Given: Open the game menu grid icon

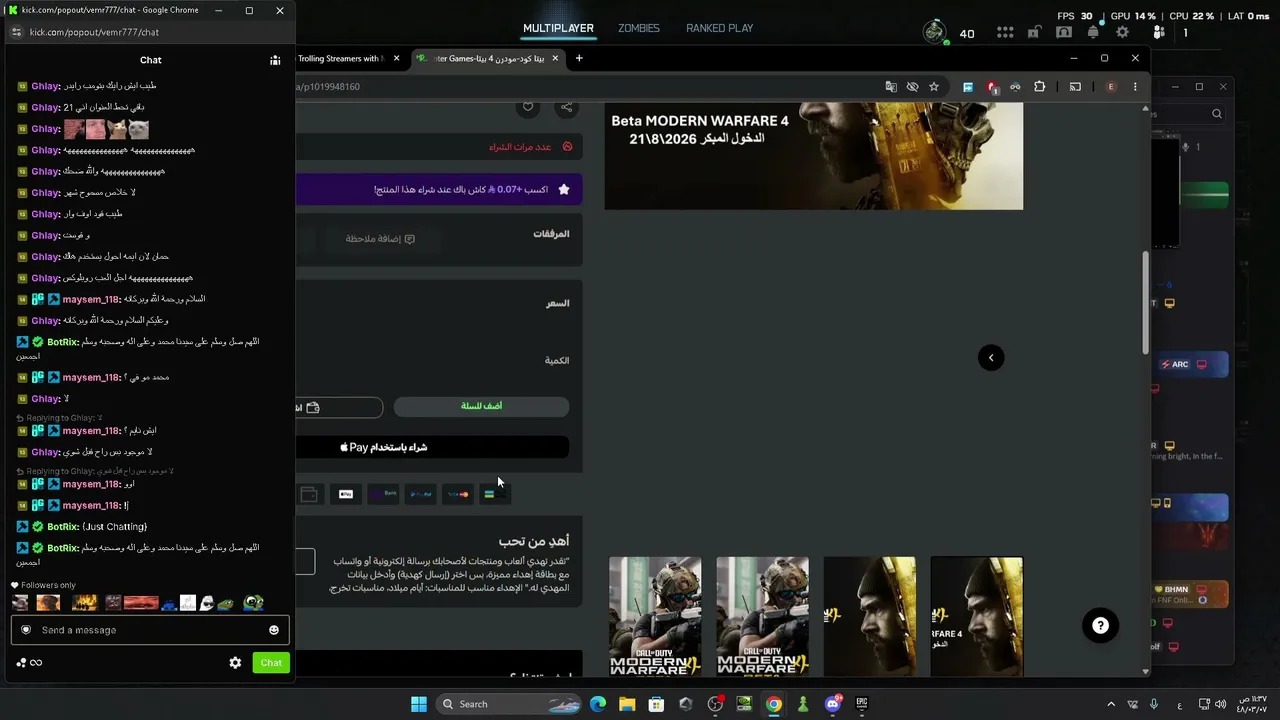Looking at the screenshot, I should (1005, 33).
